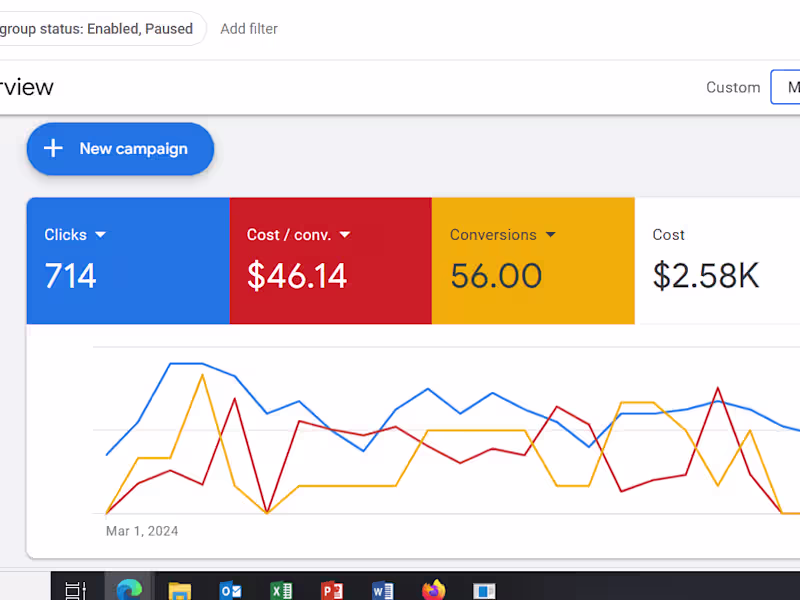This screenshot has height=600, width=800.
Task: Click the plus icon in New campaign
Action: (53, 148)
